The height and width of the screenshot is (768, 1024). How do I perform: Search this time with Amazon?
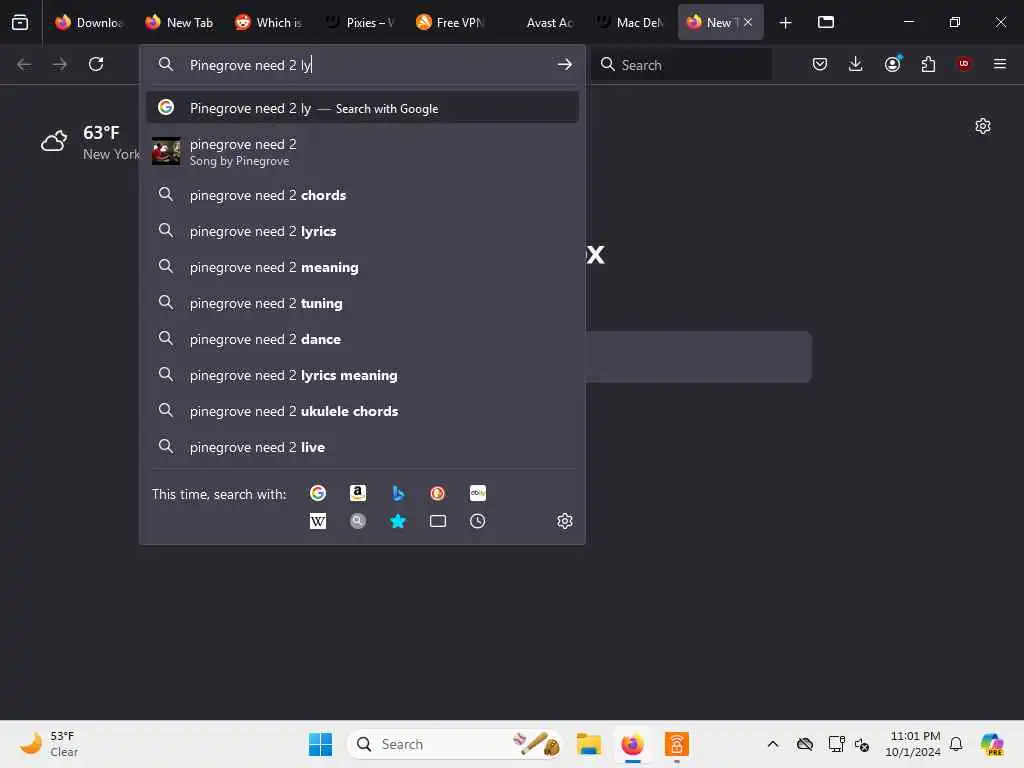(x=358, y=493)
